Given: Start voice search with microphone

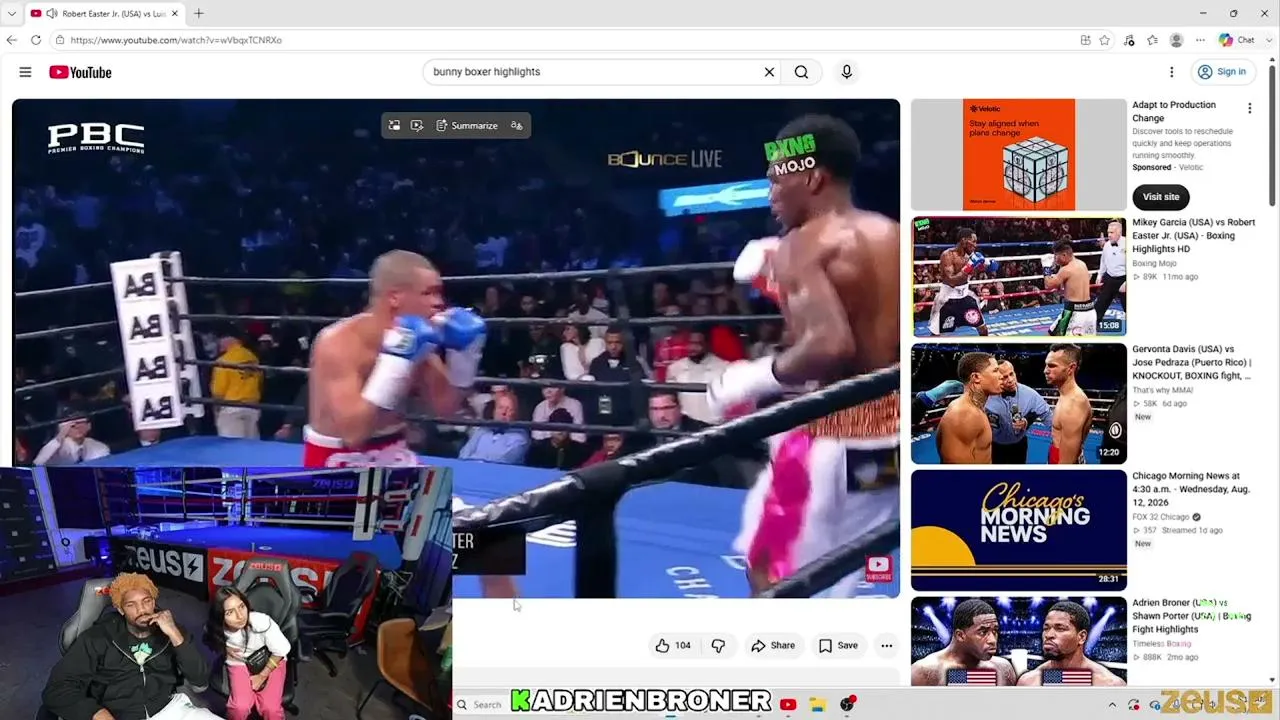Looking at the screenshot, I should 847,72.
